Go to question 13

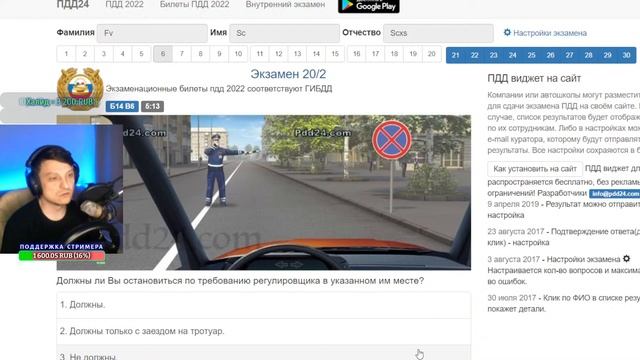297,54
